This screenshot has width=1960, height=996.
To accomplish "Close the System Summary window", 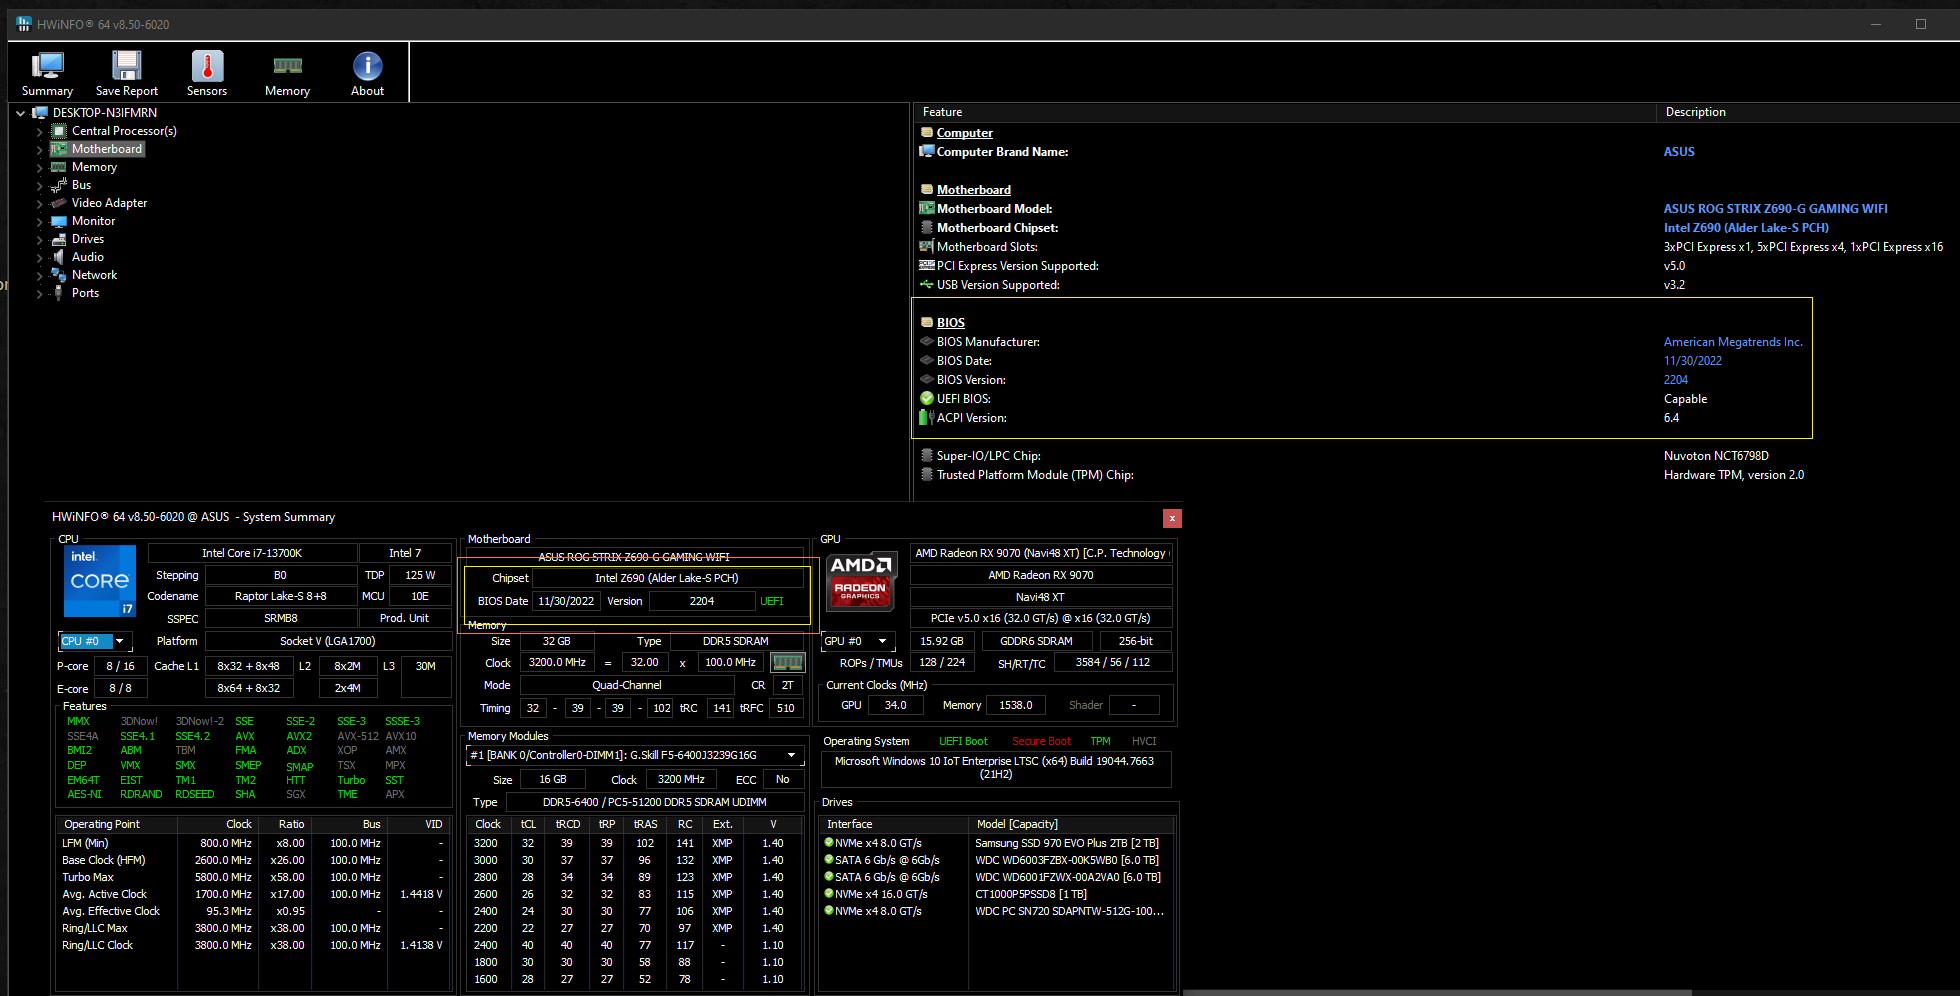I will point(1172,518).
